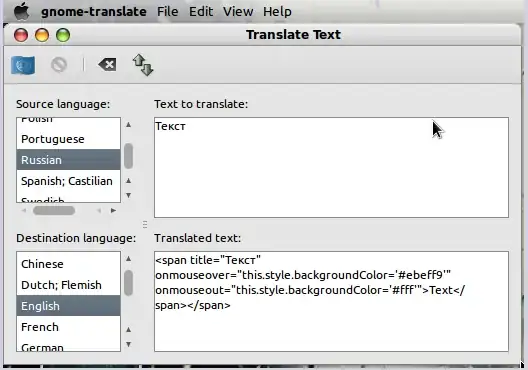Click destination list top scroll-up arrow
This screenshot has width=528, height=370.
(x=128, y=259)
